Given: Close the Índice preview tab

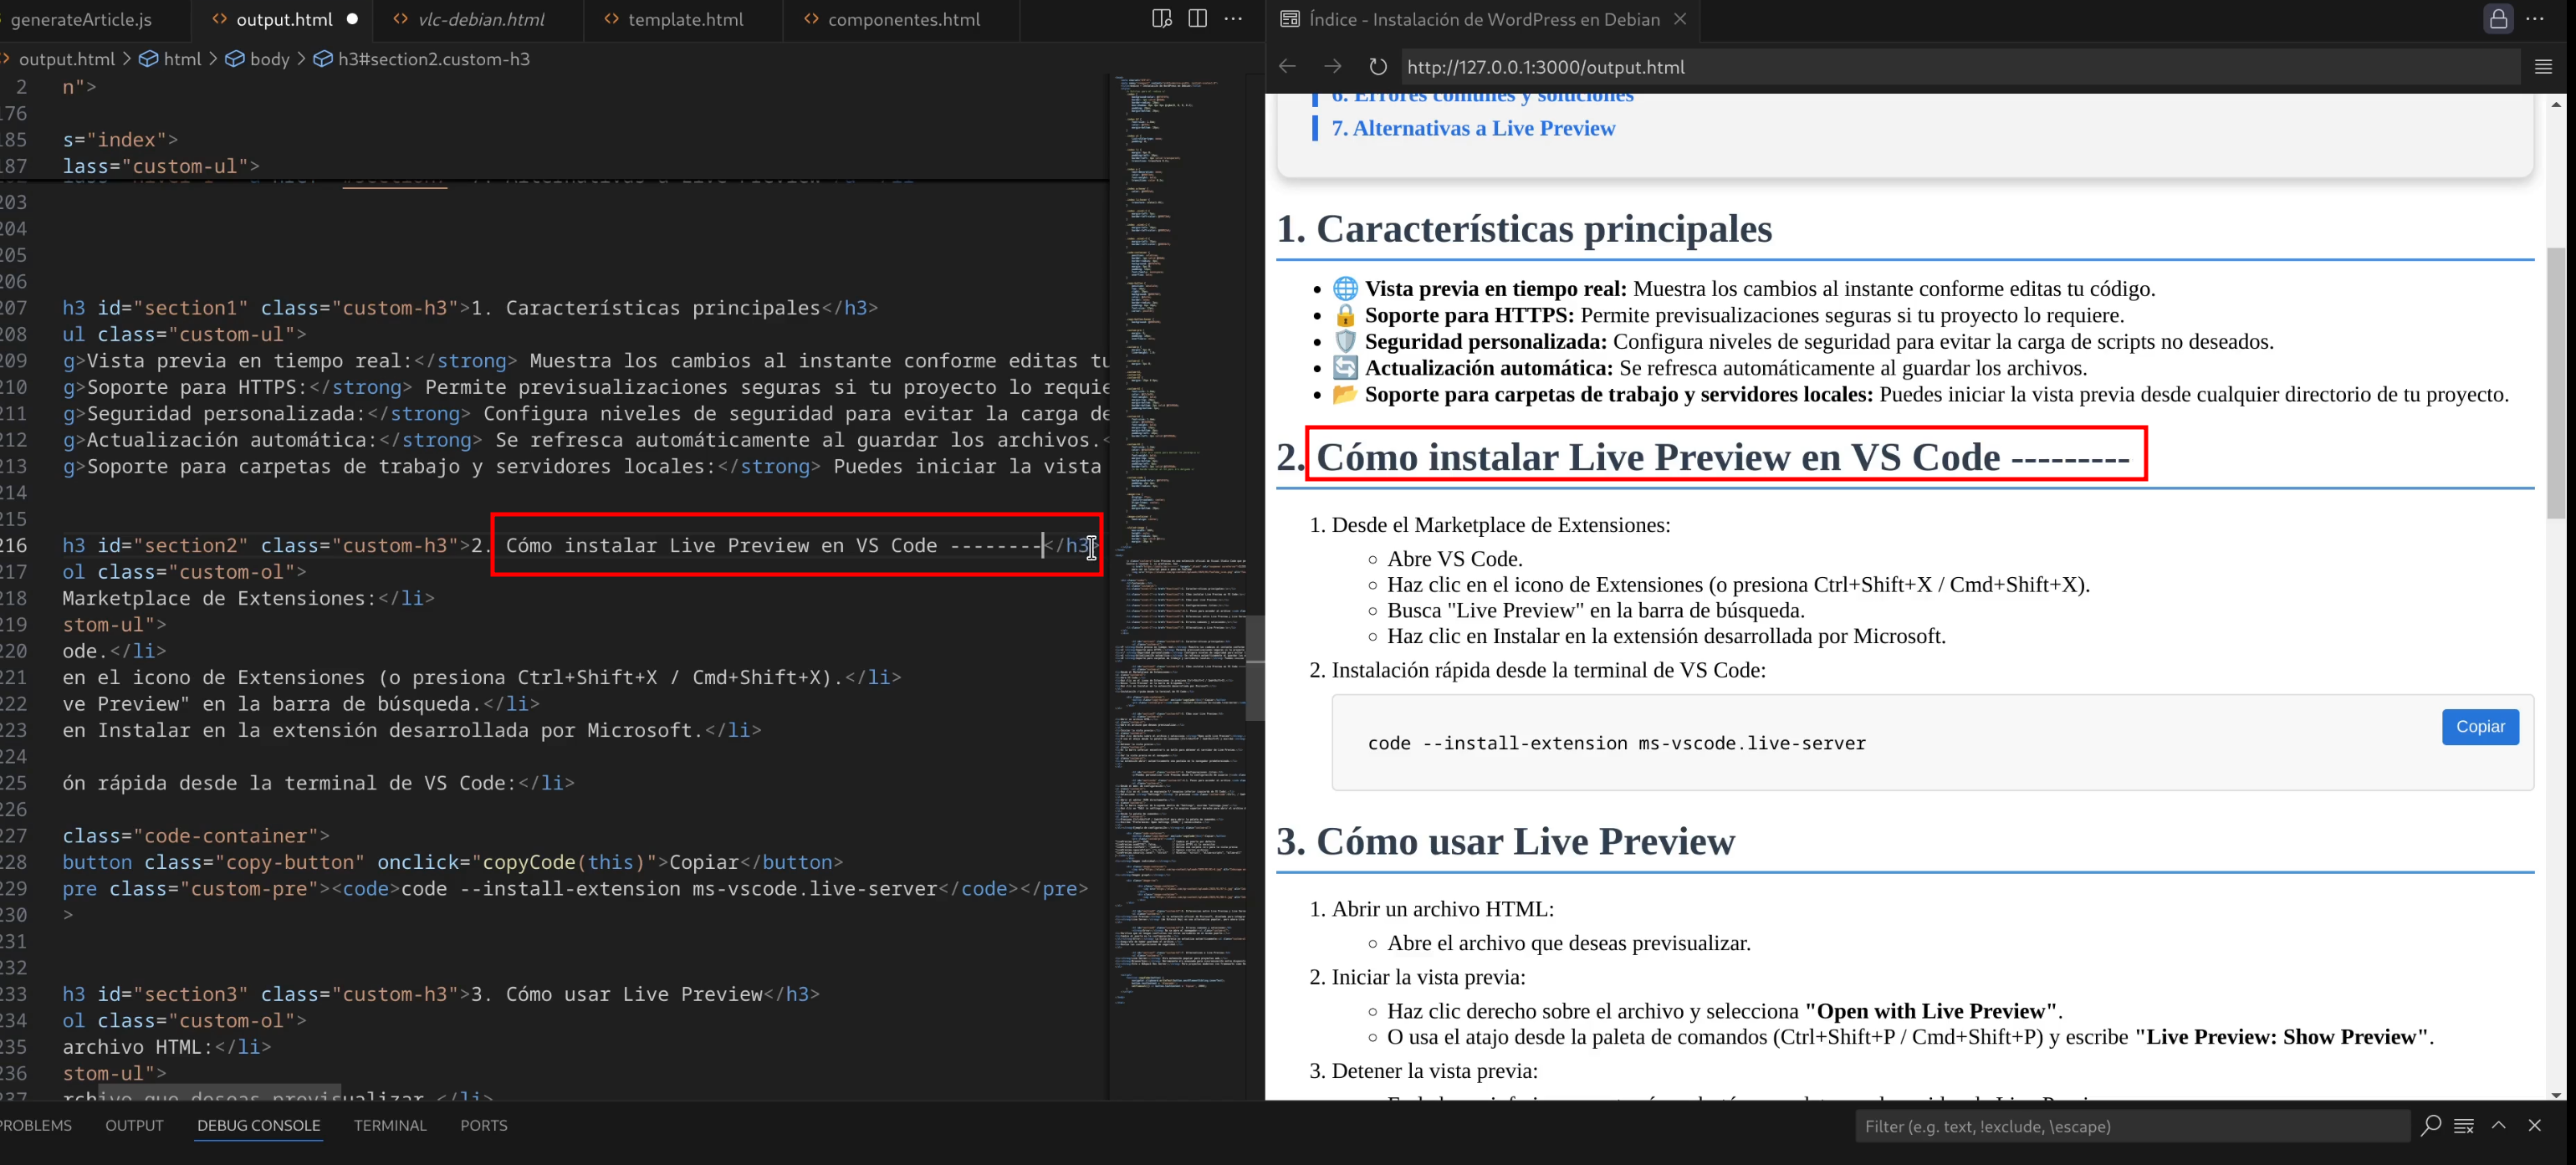Looking at the screenshot, I should [x=1680, y=19].
